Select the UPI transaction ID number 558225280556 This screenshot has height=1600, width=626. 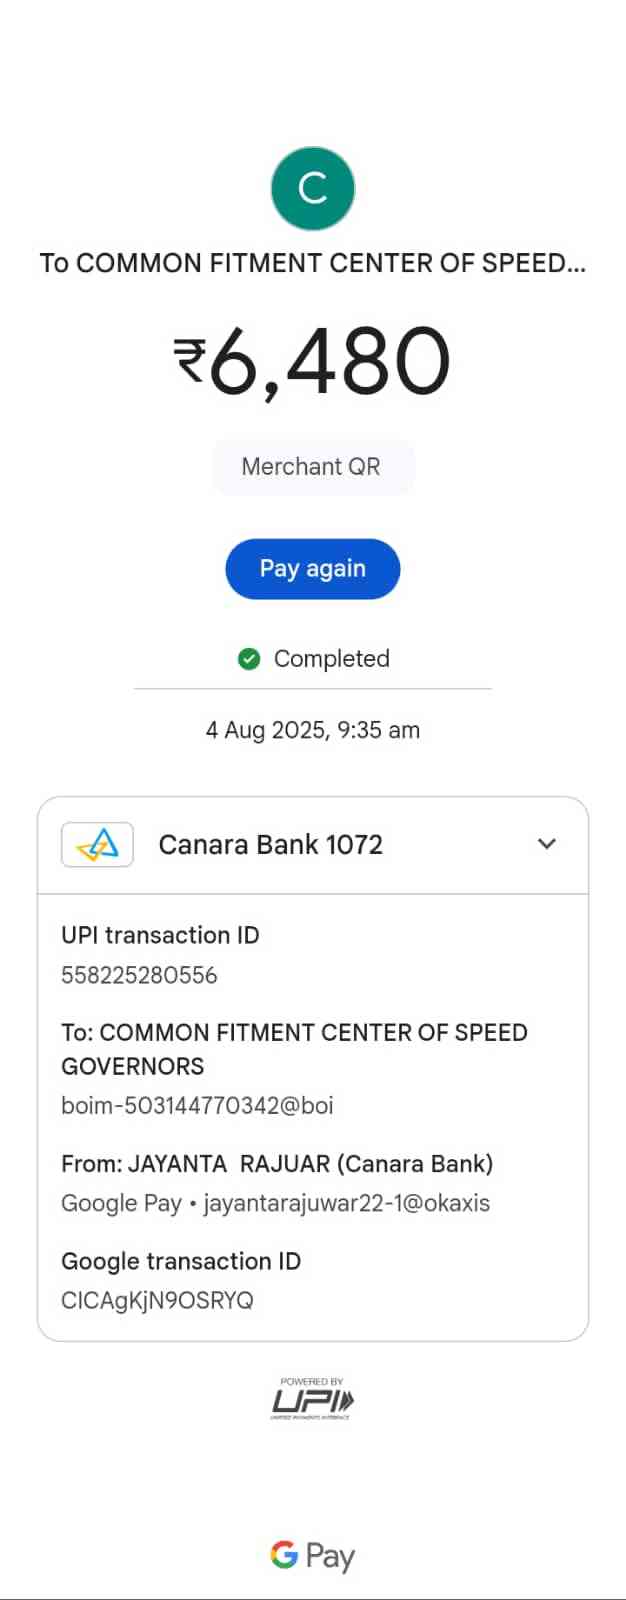139,975
